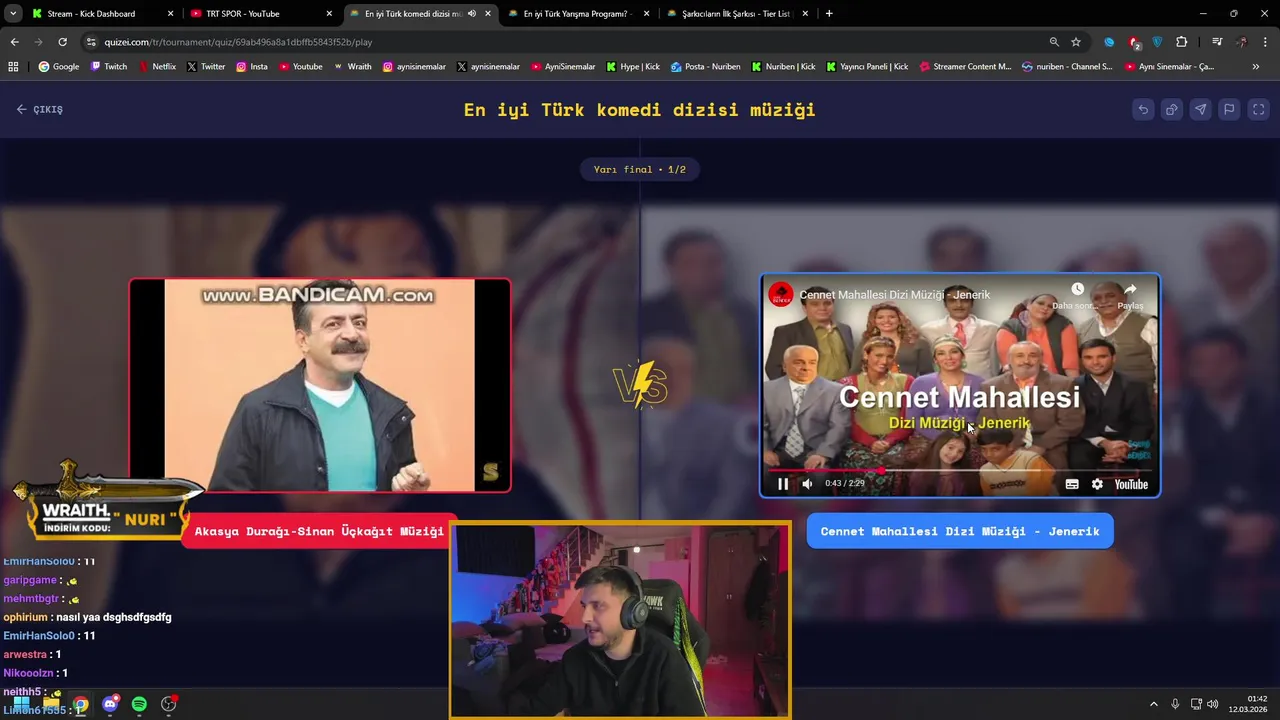The width and height of the screenshot is (1280, 720).
Task: Open YouTube player settings gear
Action: click(1097, 484)
